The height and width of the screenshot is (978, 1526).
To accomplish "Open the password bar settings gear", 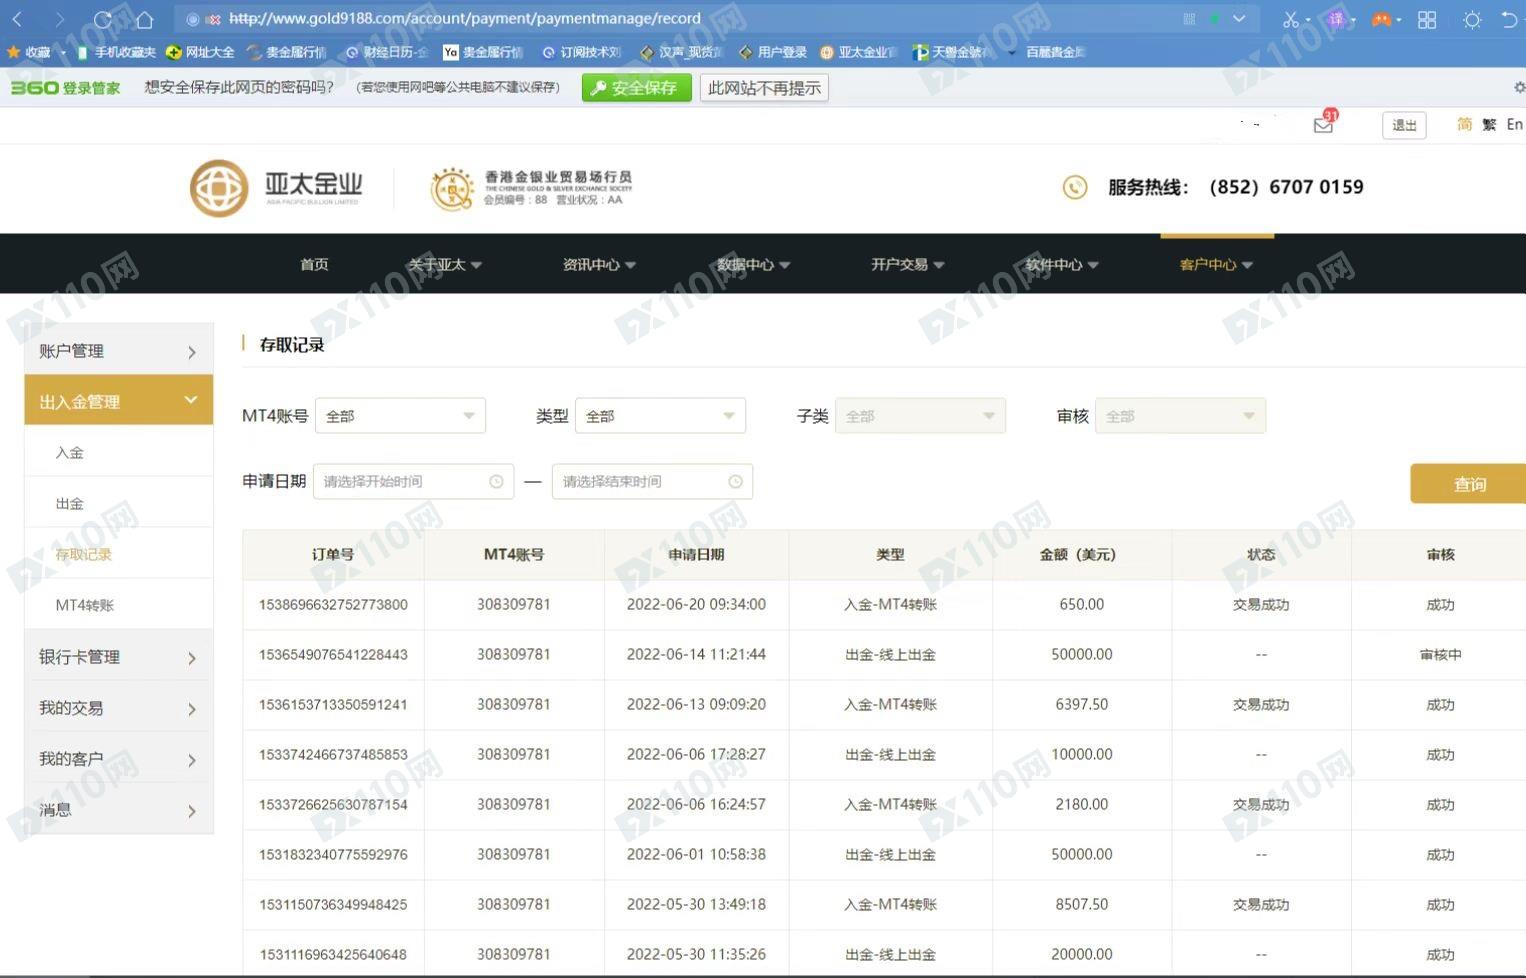I will coord(1518,88).
